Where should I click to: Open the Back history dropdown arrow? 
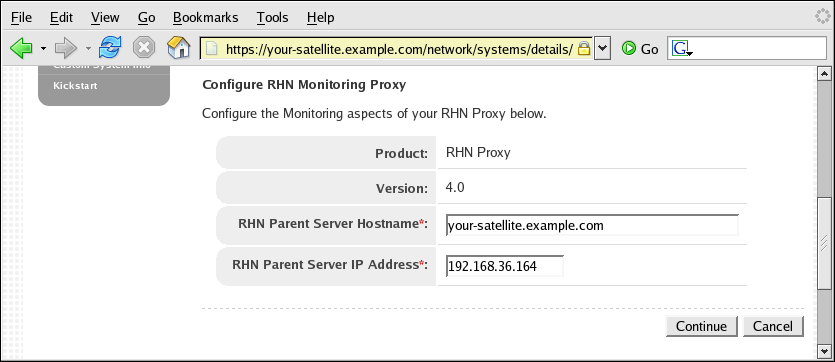pos(43,49)
